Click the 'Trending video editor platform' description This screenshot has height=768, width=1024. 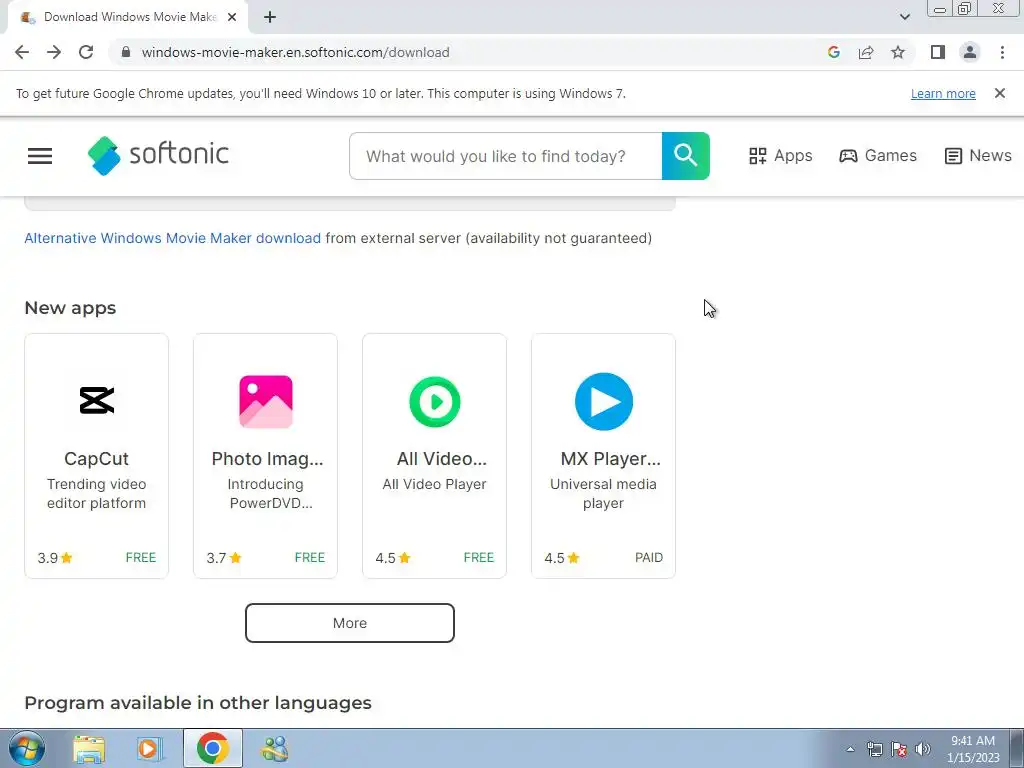pyautogui.click(x=97, y=494)
